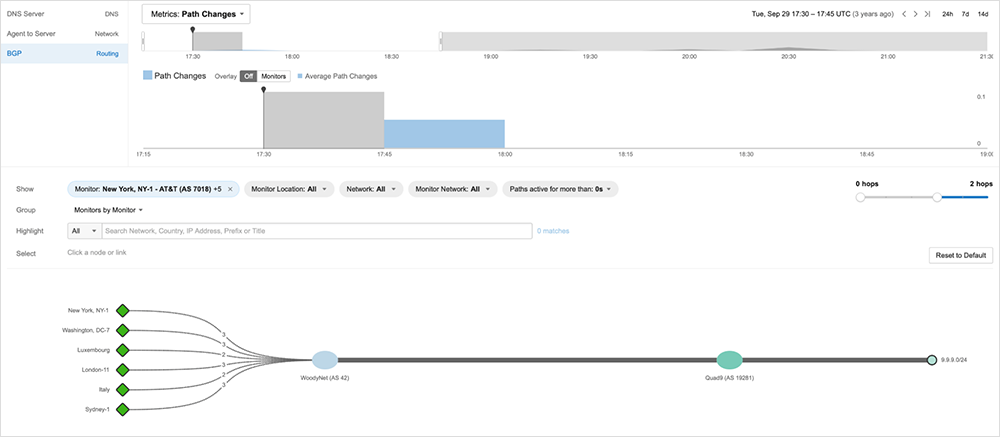1000x437 pixels.
Task: Select the Sydney-1 monitor diamond node
Action: [x=122, y=410]
